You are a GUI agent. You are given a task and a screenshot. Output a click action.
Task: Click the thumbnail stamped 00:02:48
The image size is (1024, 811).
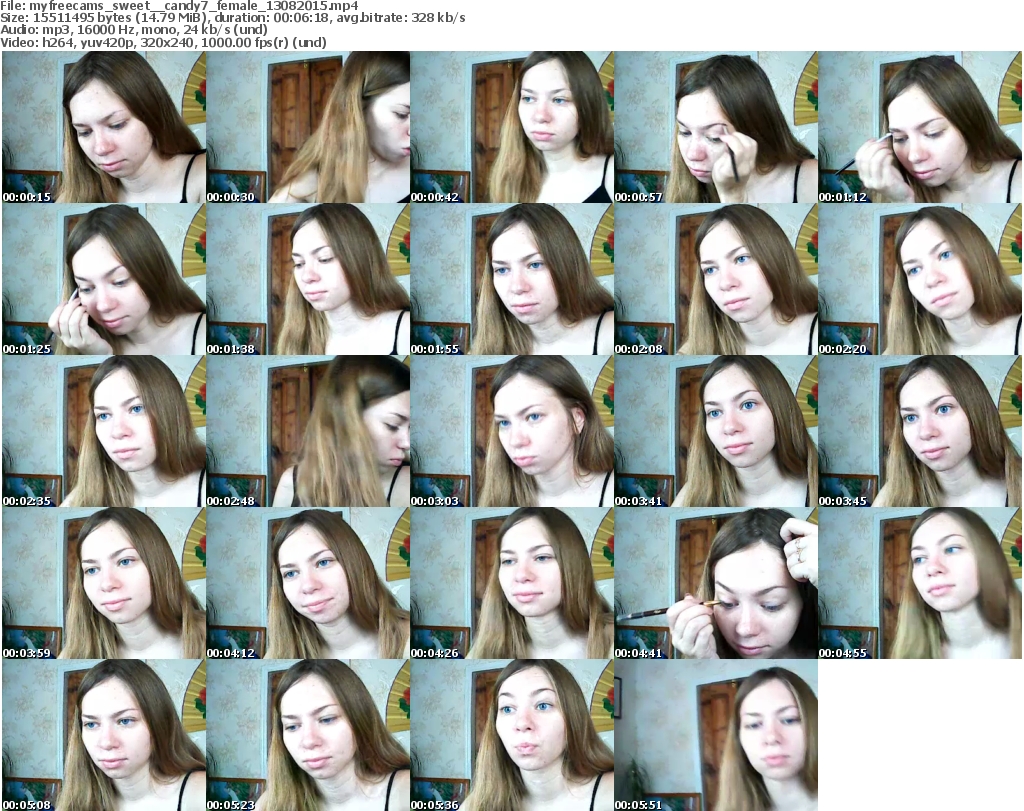[308, 431]
